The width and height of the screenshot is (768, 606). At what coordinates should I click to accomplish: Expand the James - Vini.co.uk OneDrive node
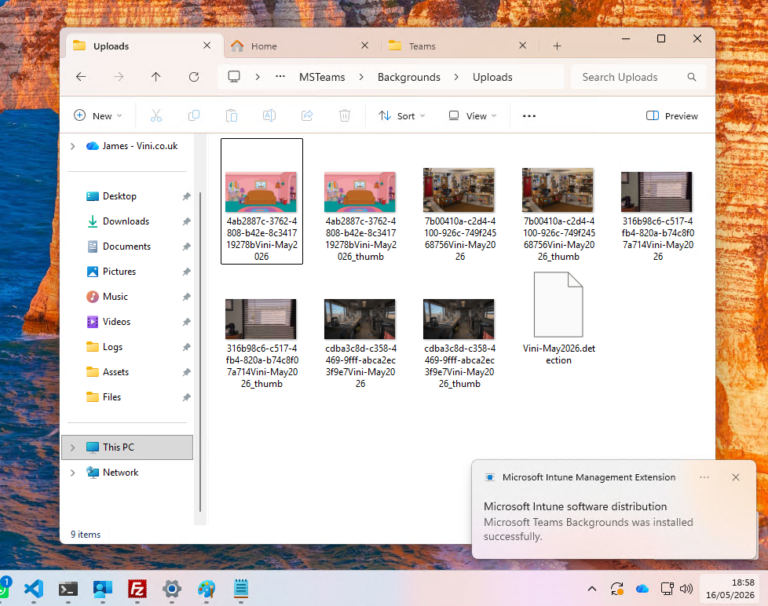point(73,146)
